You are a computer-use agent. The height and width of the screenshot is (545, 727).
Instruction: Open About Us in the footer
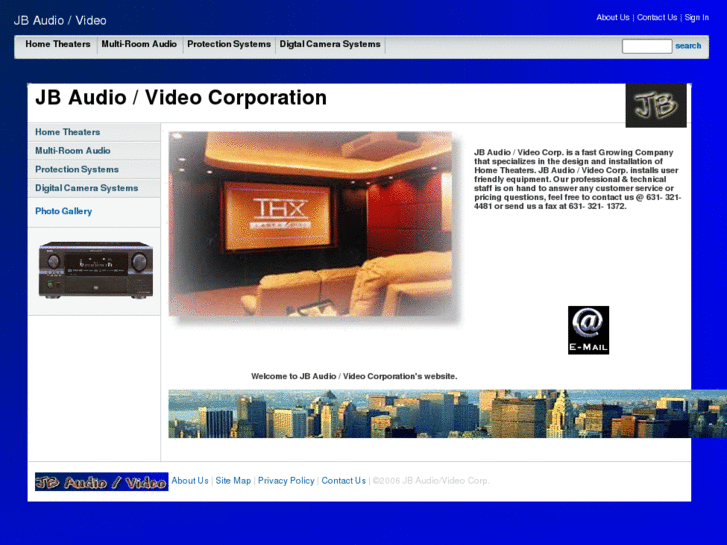click(190, 481)
